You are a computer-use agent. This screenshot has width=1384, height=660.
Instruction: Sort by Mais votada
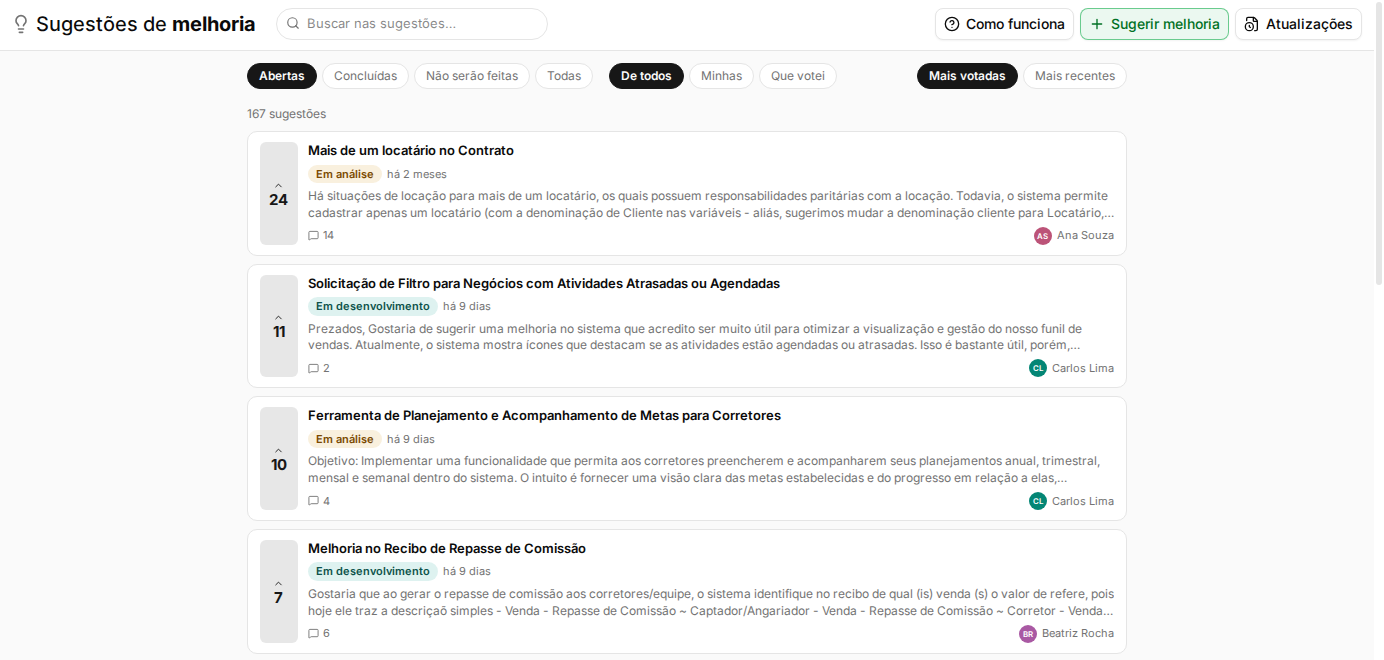(967, 76)
